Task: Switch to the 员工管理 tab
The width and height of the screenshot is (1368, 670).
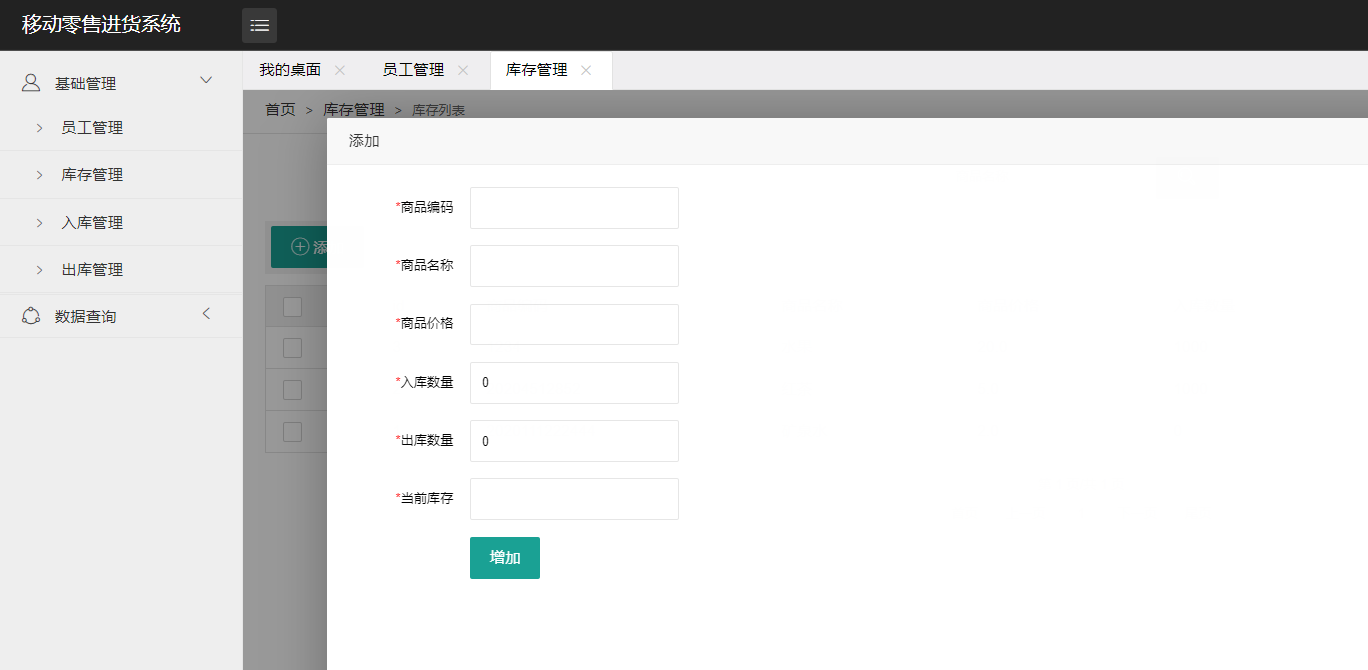Action: (x=413, y=70)
